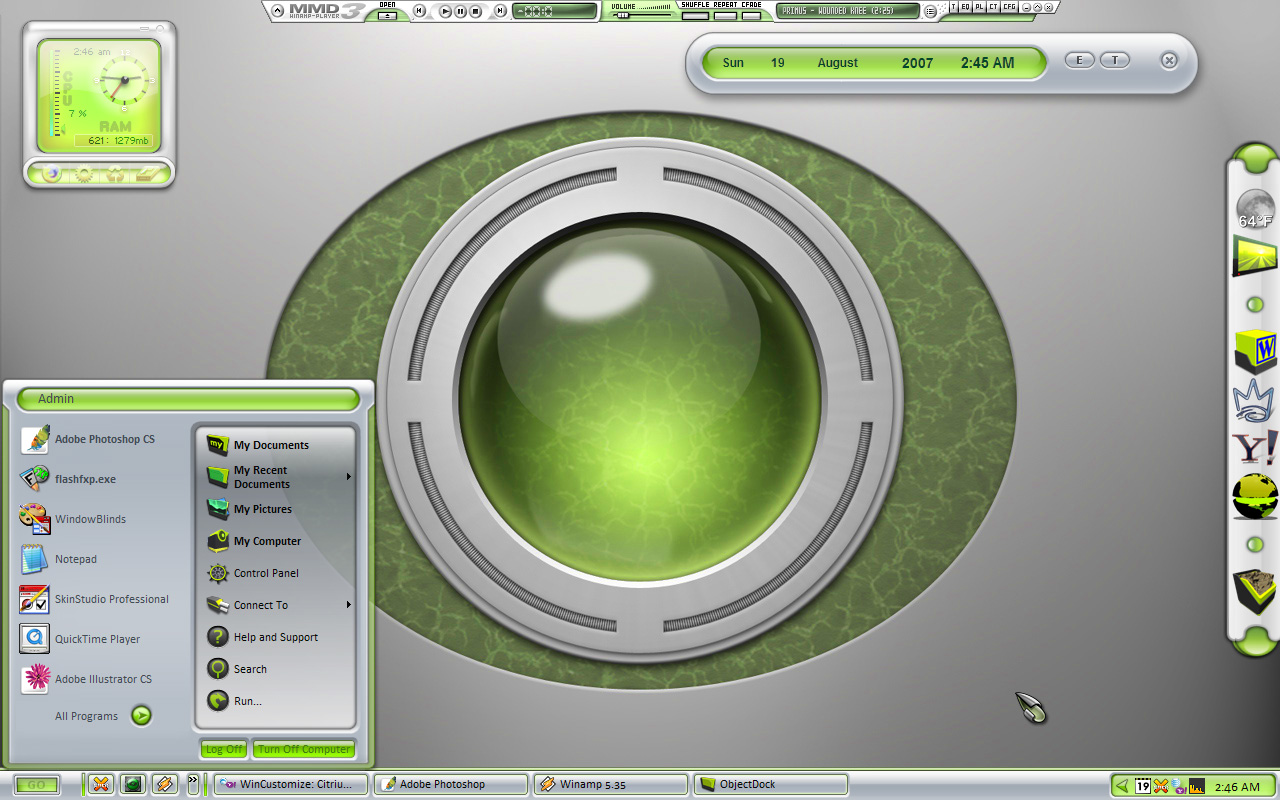This screenshot has height=800, width=1280.
Task: Stop playback in Winamp player
Action: pos(475,11)
